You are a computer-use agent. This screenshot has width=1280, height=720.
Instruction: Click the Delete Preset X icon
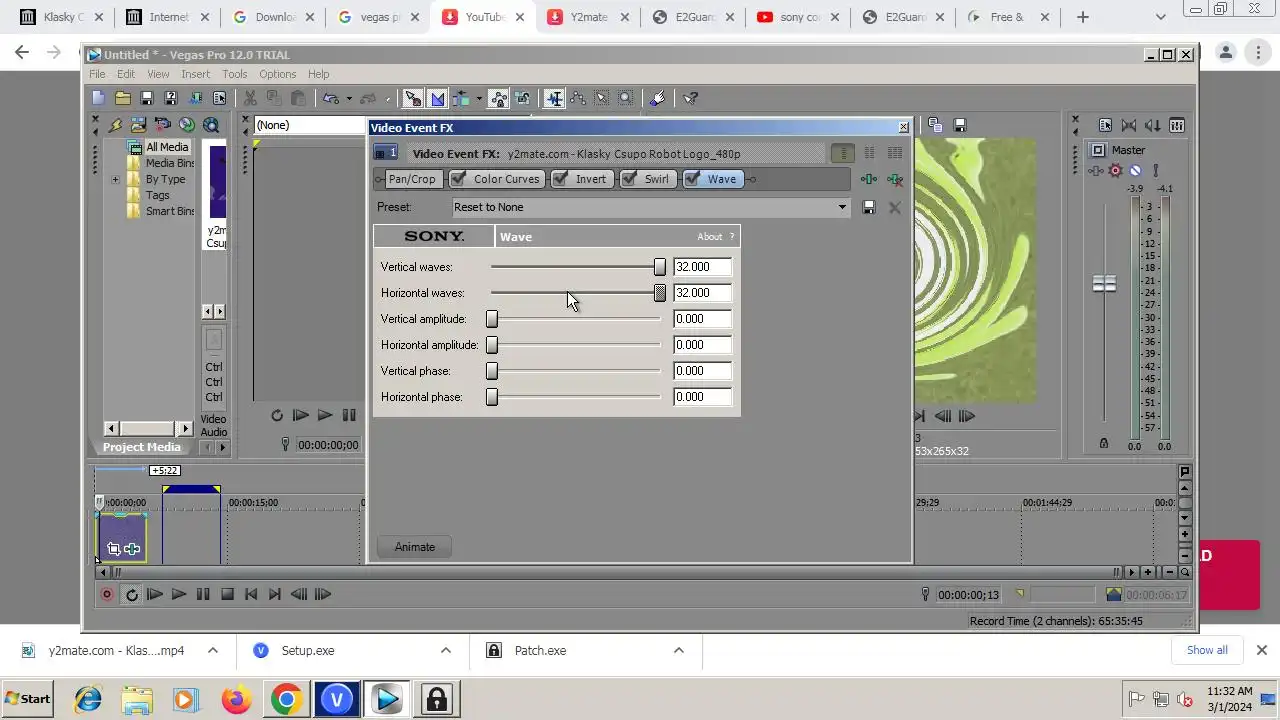click(x=895, y=207)
